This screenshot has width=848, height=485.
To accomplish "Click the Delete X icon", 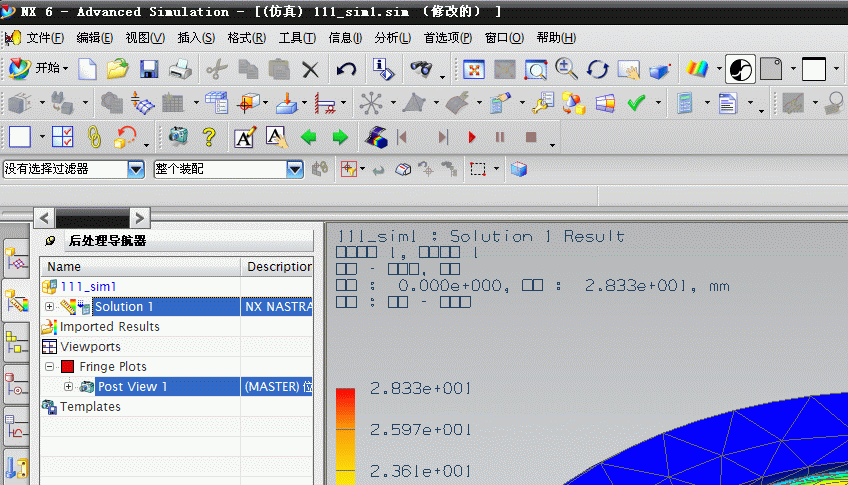I will click(310, 69).
